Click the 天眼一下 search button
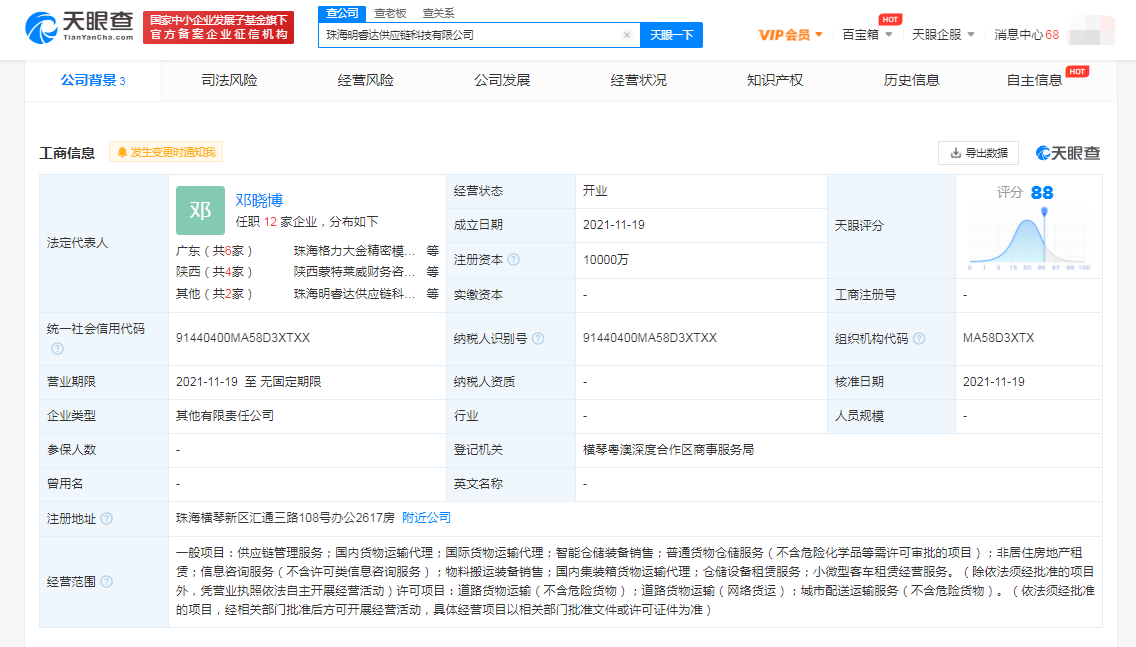This screenshot has height=647, width=1136. [x=672, y=34]
